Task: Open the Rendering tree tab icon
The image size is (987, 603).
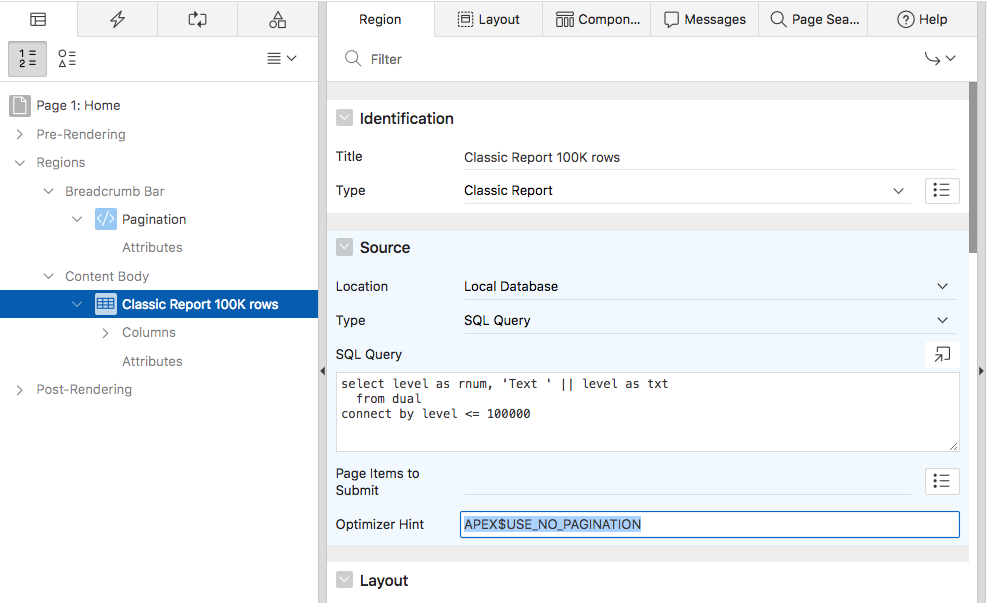Action: (38, 19)
